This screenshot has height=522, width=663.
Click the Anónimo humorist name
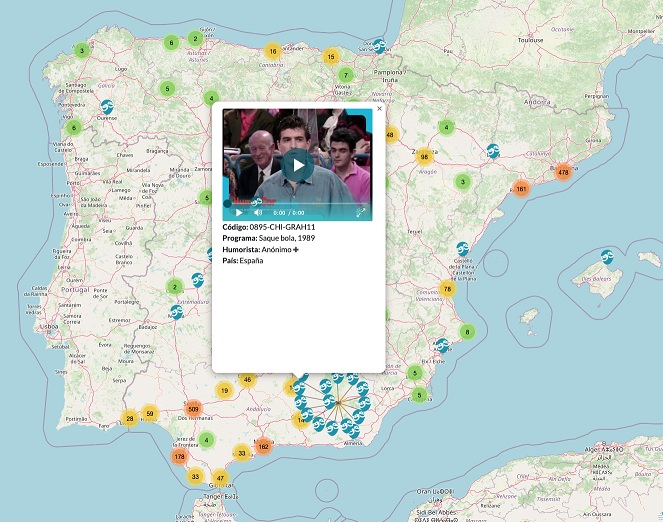[x=276, y=249]
